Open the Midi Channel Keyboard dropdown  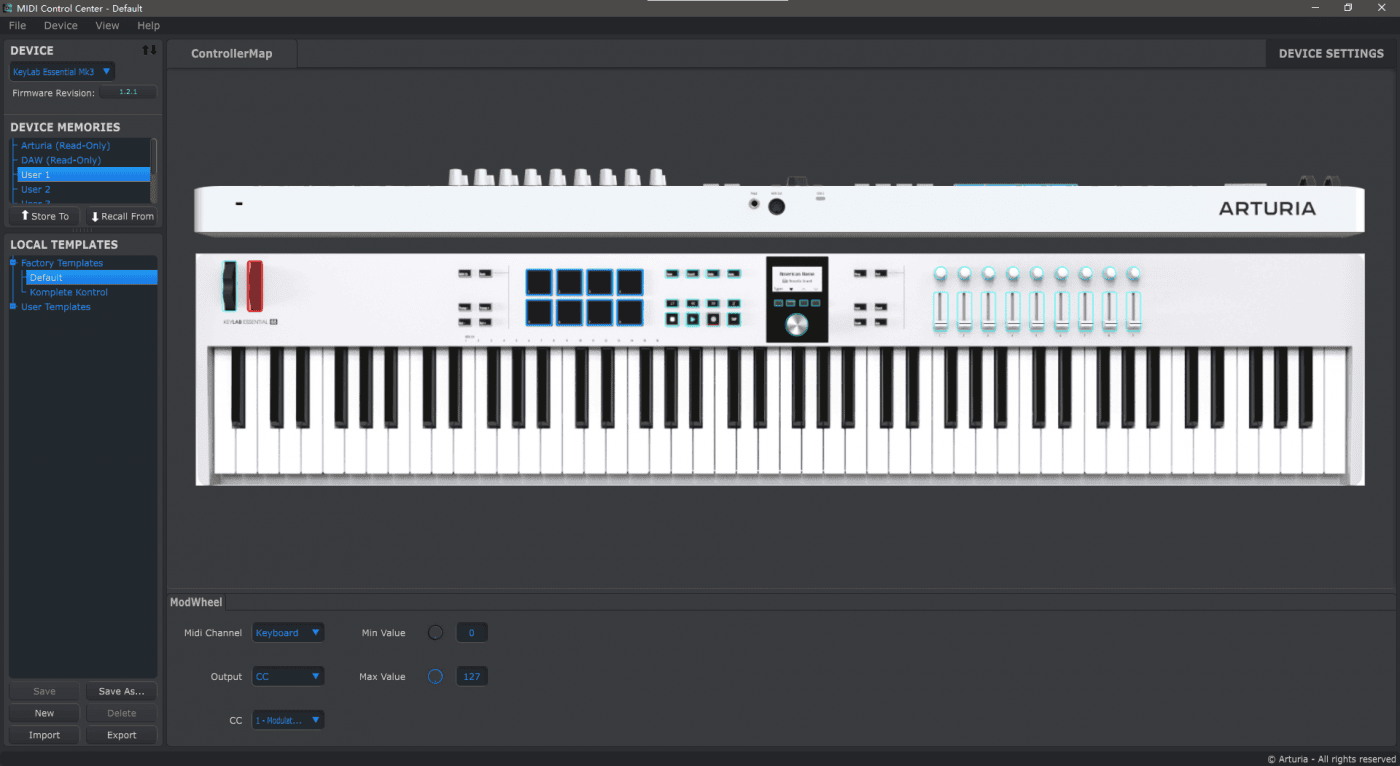point(288,633)
